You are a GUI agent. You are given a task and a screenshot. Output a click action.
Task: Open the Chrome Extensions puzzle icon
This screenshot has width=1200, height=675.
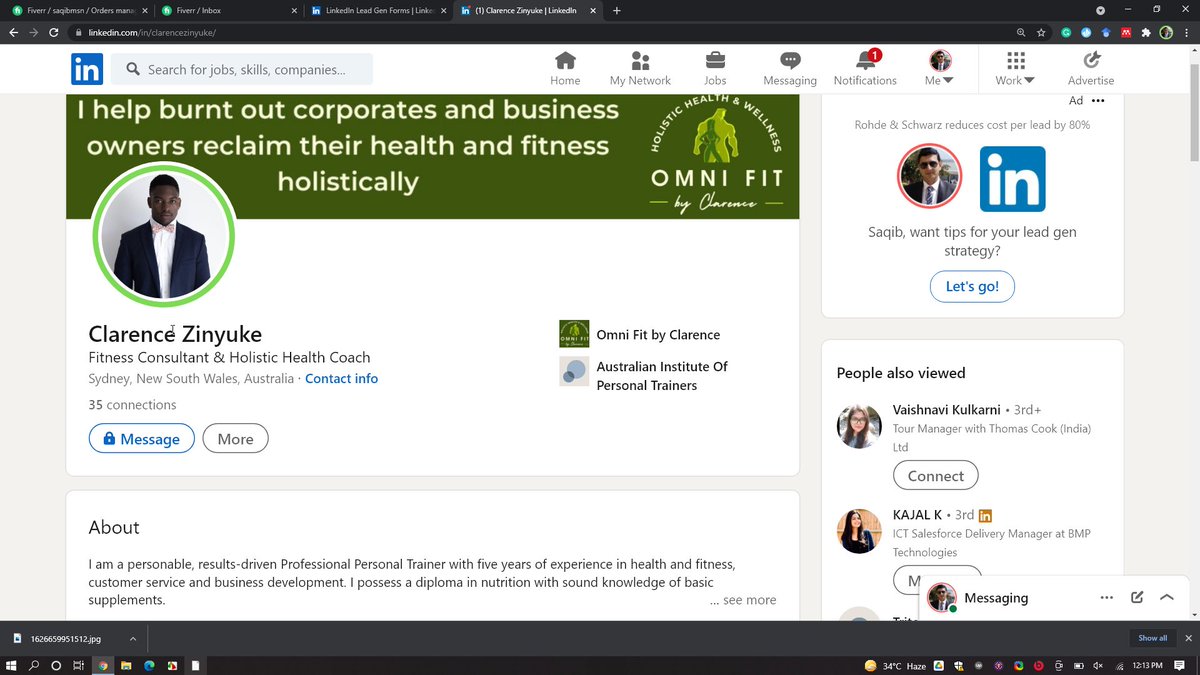[x=1146, y=32]
